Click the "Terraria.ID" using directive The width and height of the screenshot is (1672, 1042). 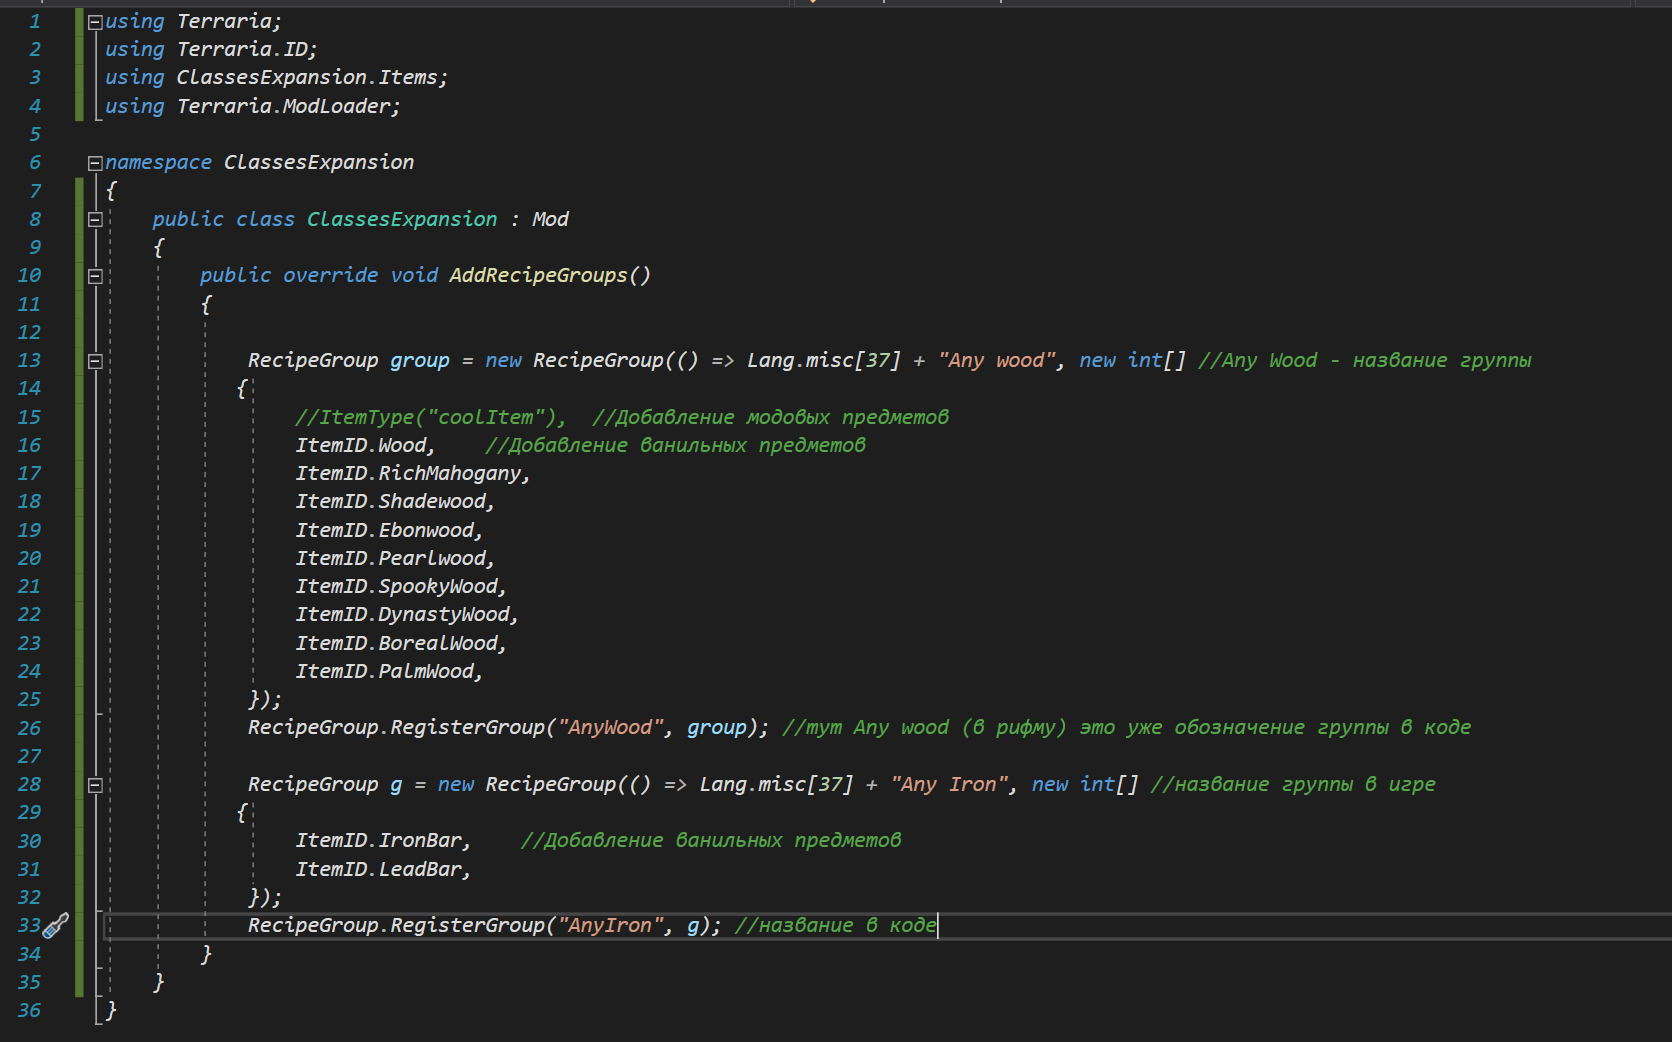247,49
